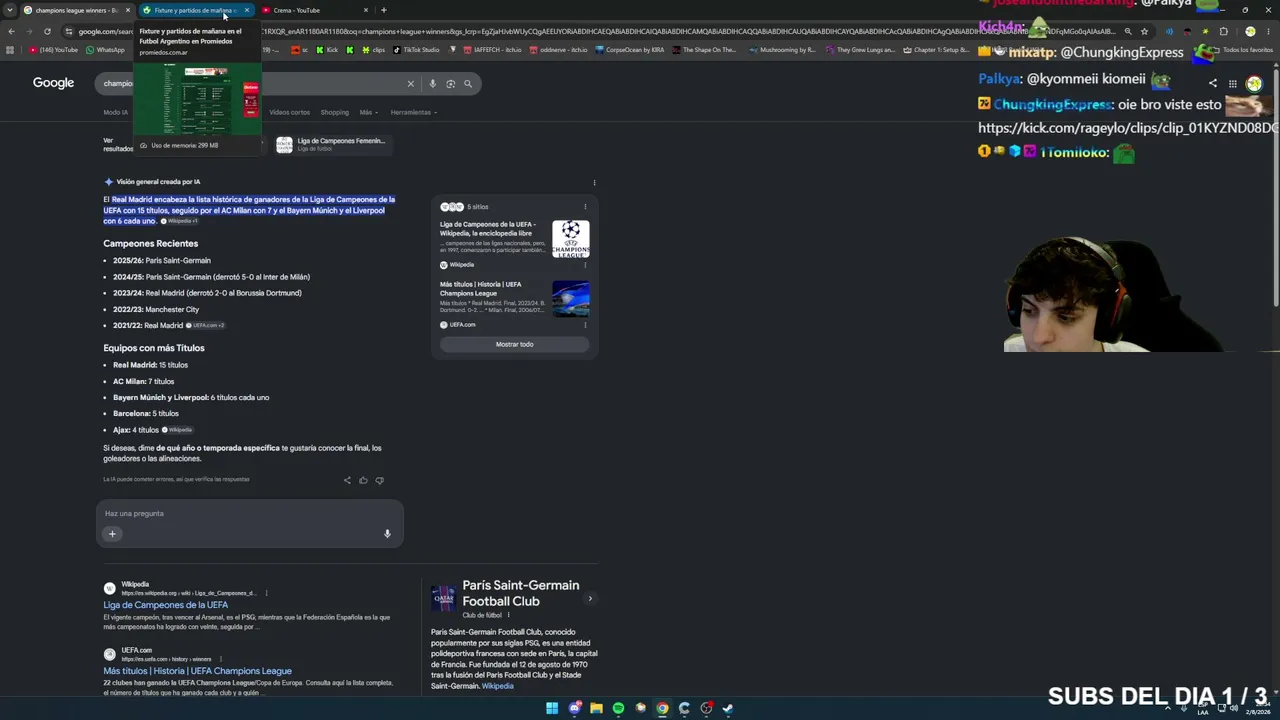The image size is (1280, 720).
Task: Open UEFA.com source card thumbnail
Action: (570, 299)
